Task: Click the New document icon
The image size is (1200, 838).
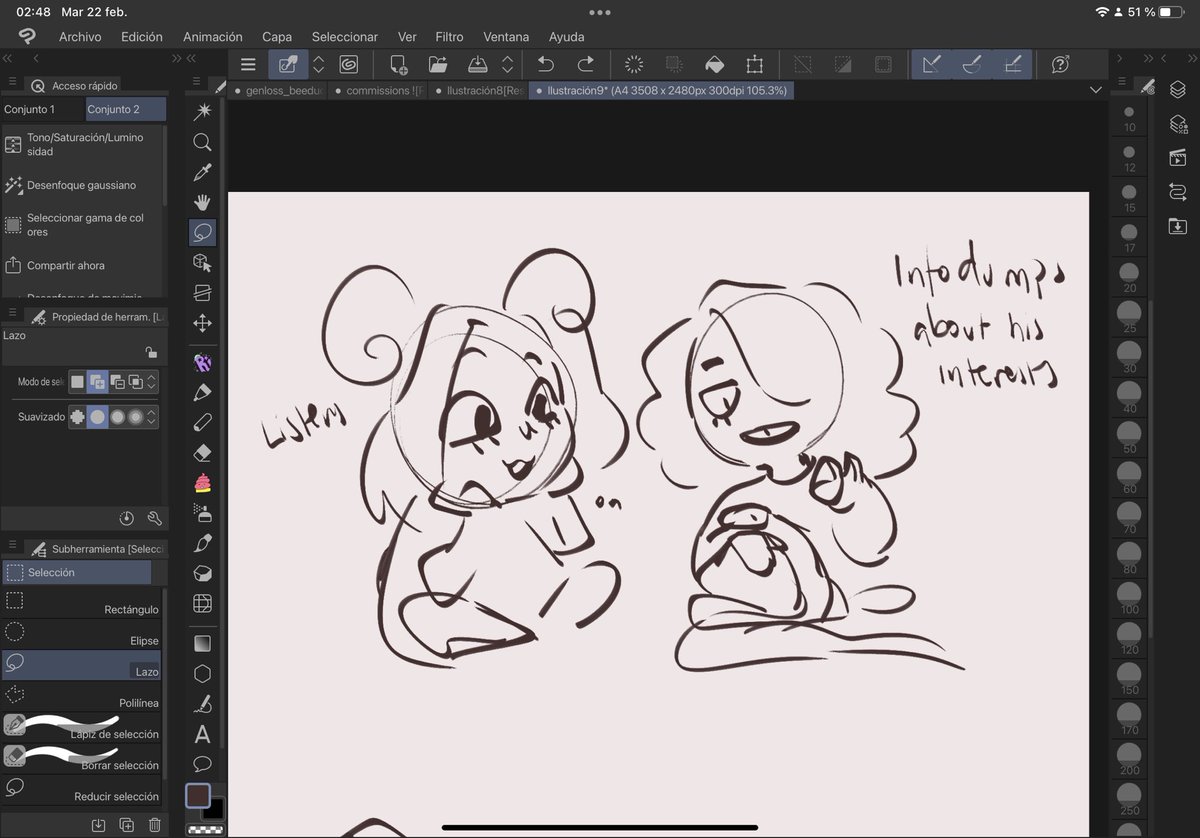Action: coord(397,65)
